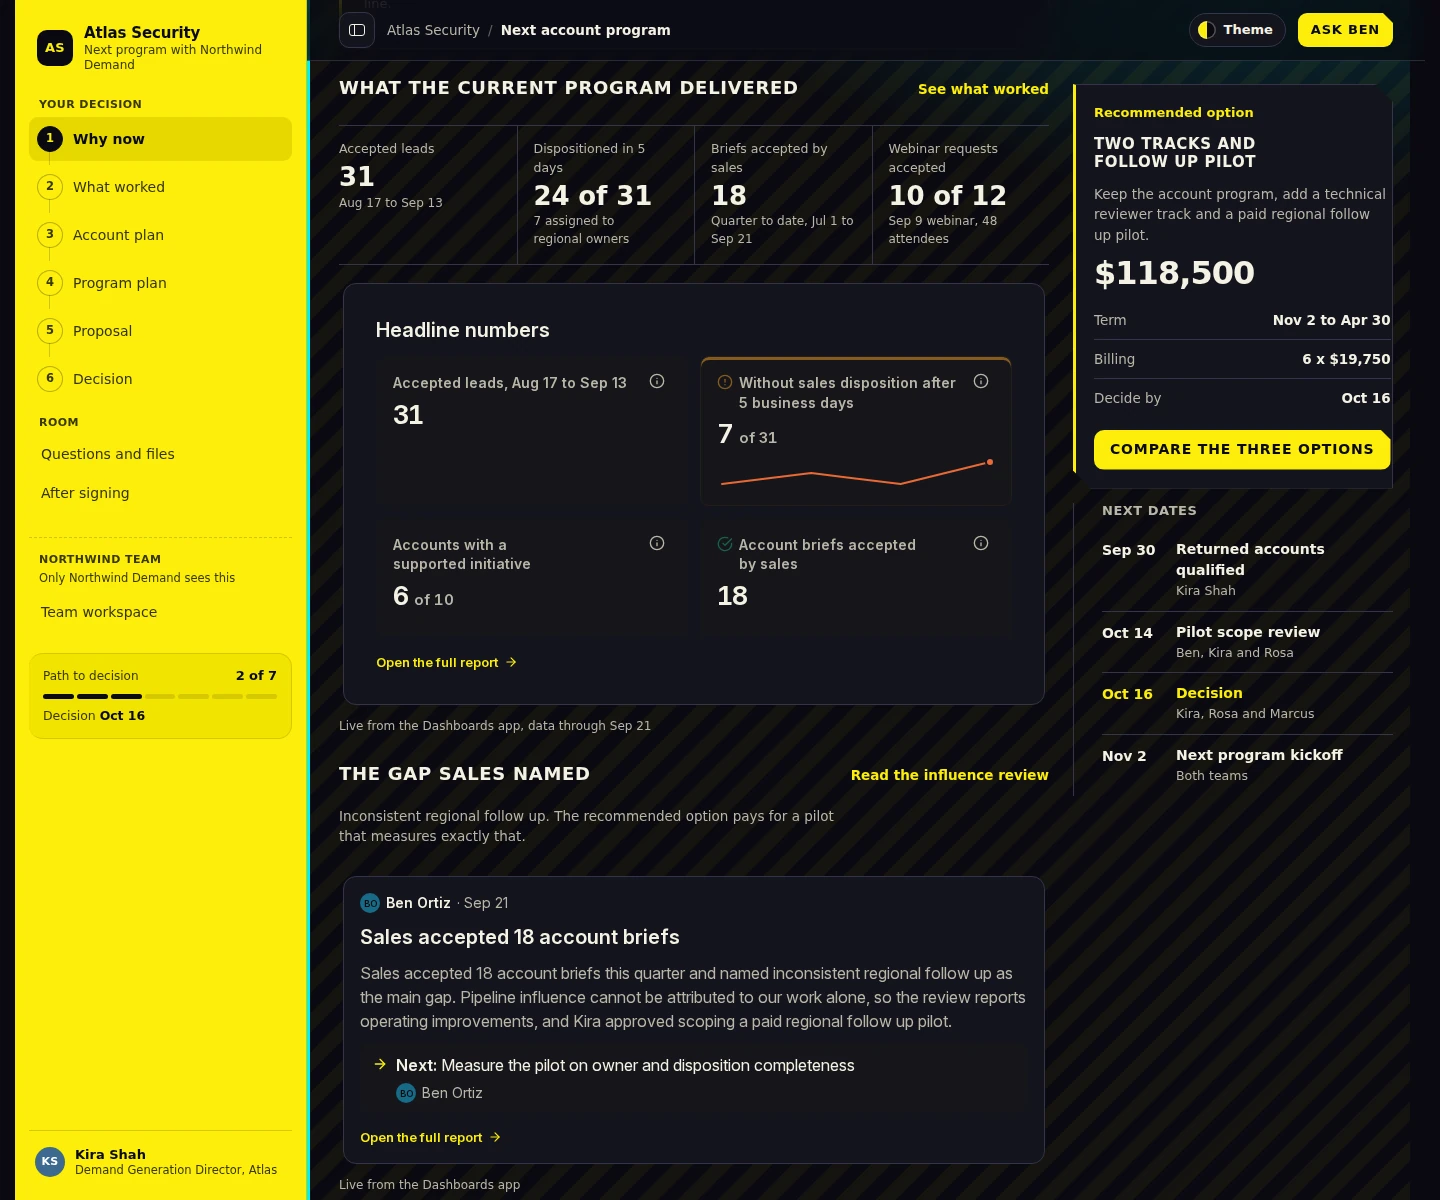Select Oct 14 Pilot scope review entry
Image resolution: width=1440 pixels, height=1200 pixels.
click(x=1247, y=642)
